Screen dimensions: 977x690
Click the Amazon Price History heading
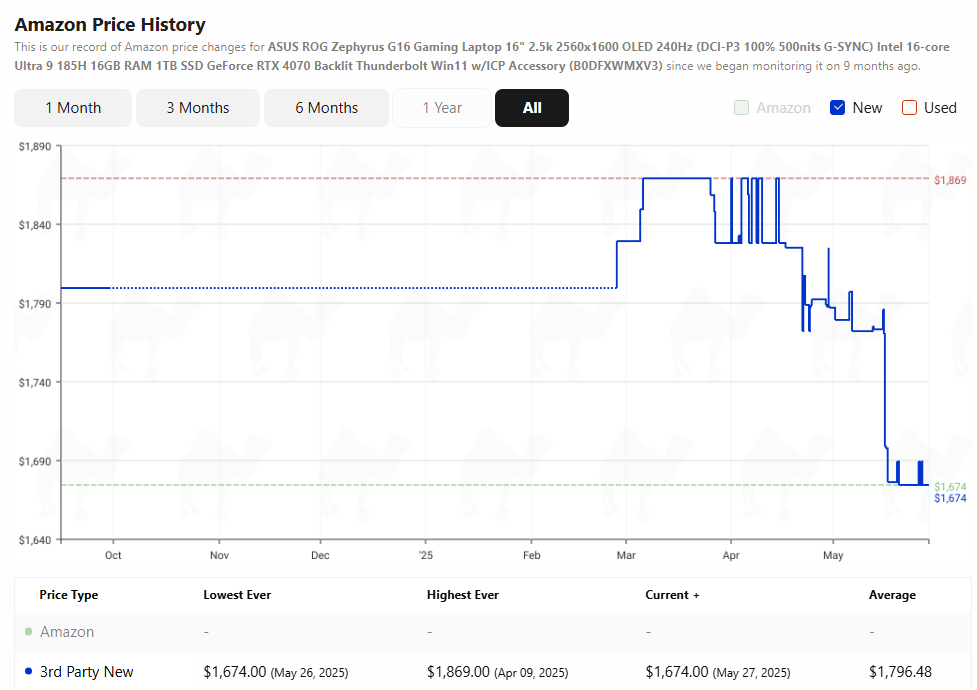click(x=110, y=24)
